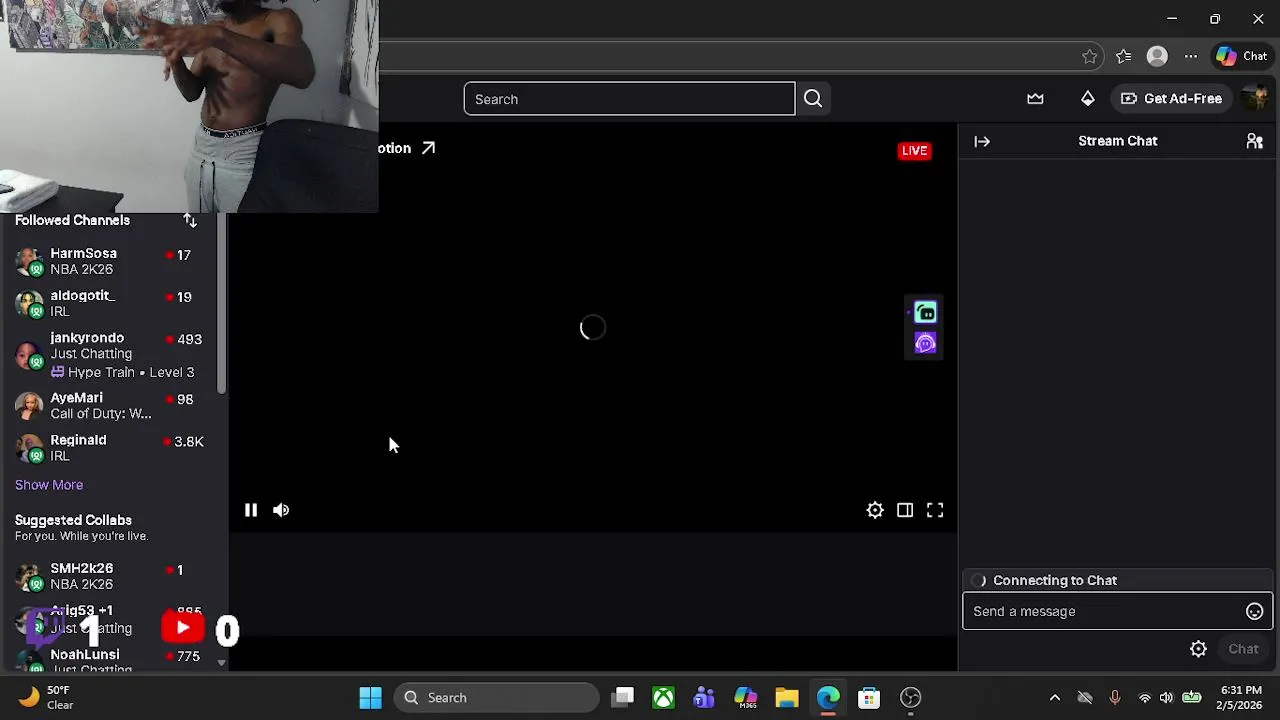
Task: Open HarmSosa channel
Action: pyautogui.click(x=110, y=261)
